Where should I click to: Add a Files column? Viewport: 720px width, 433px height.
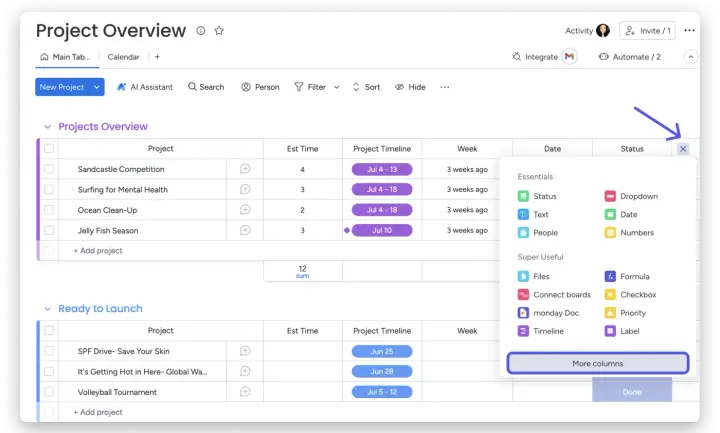[533, 276]
